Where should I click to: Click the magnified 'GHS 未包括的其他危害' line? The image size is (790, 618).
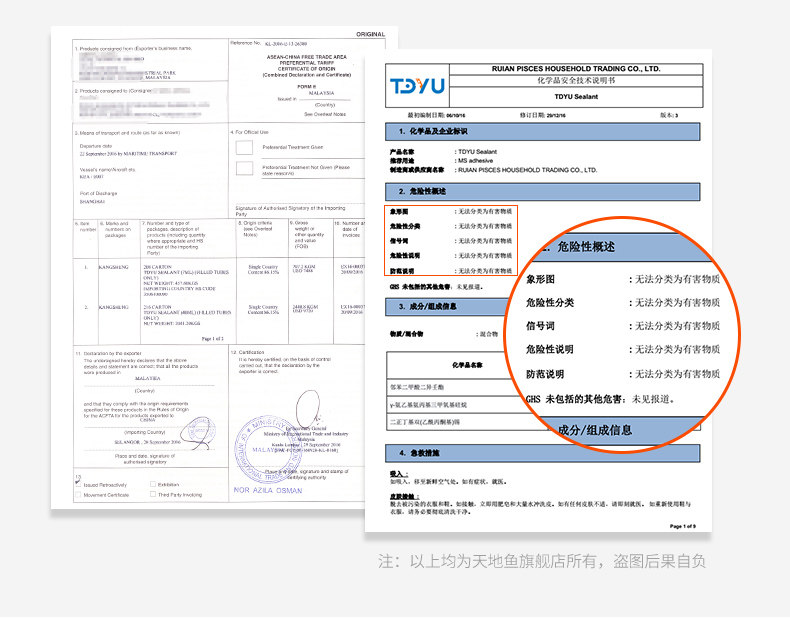coord(600,399)
